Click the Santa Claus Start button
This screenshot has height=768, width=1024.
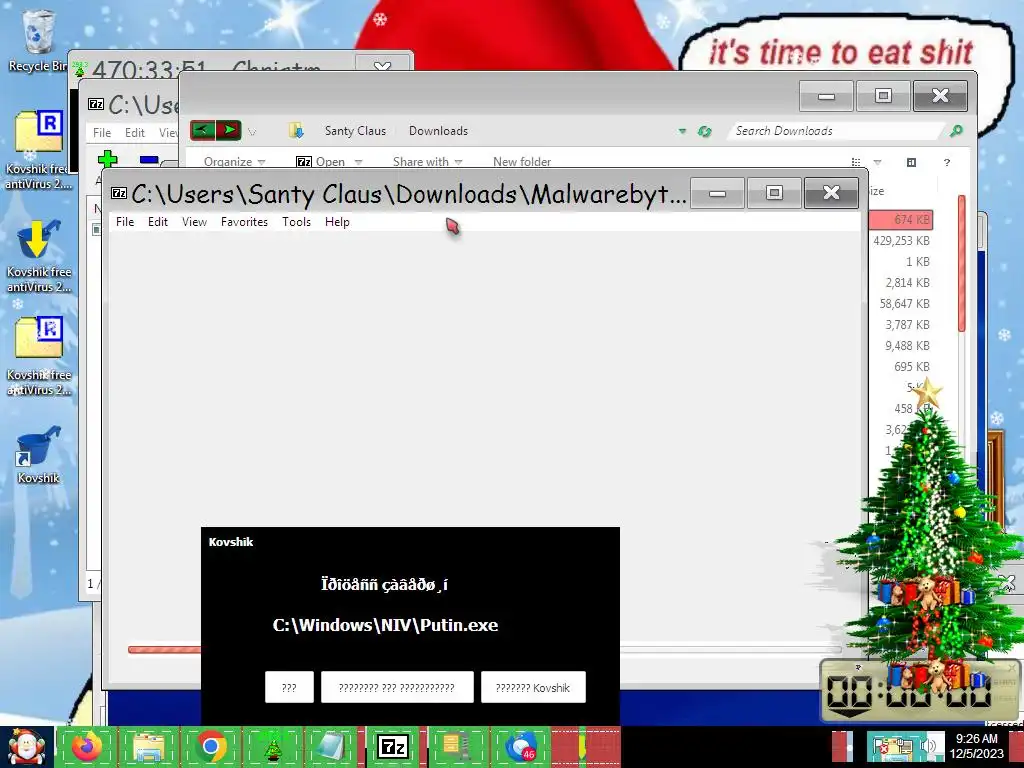click(x=27, y=747)
